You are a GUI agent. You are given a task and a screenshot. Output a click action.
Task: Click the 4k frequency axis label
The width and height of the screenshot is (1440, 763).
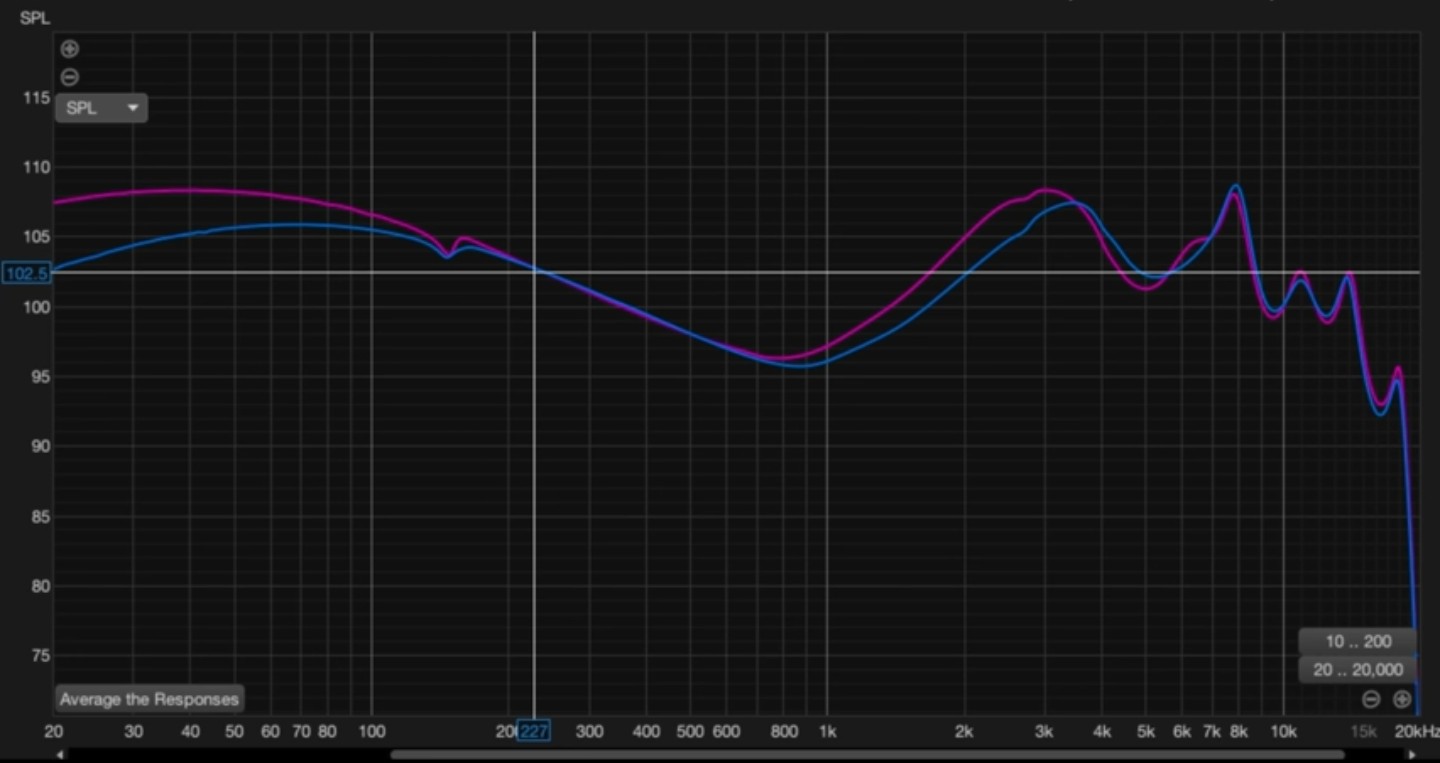1102,731
